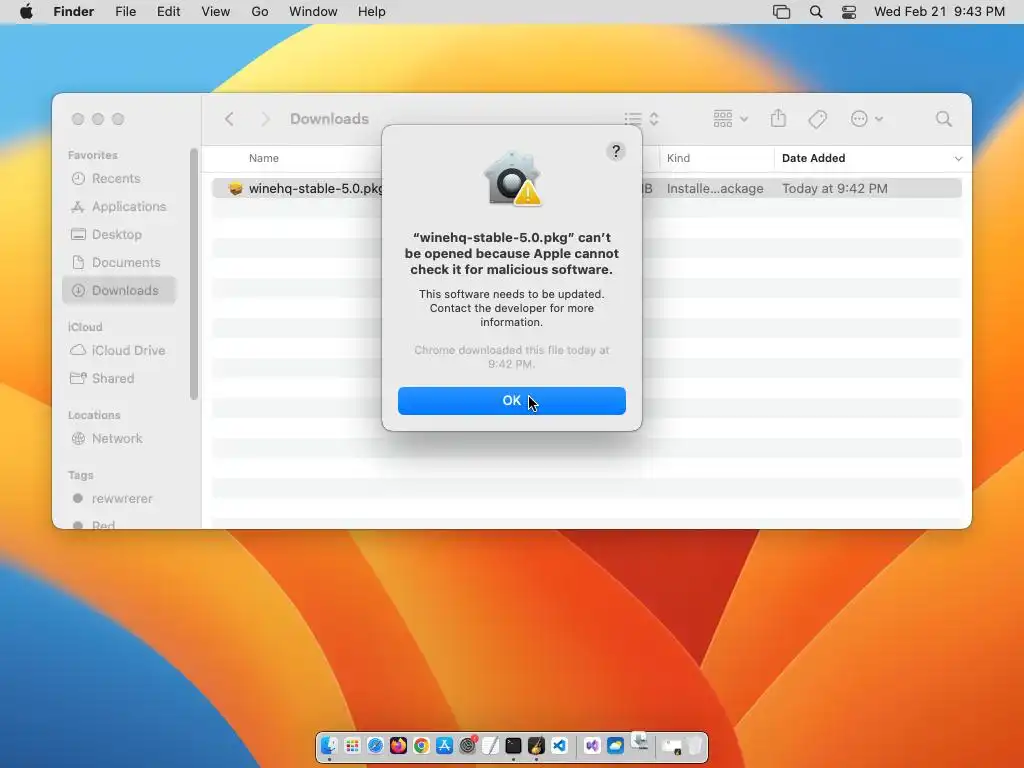Open the File menu
This screenshot has height=768, width=1024.
[x=125, y=12]
